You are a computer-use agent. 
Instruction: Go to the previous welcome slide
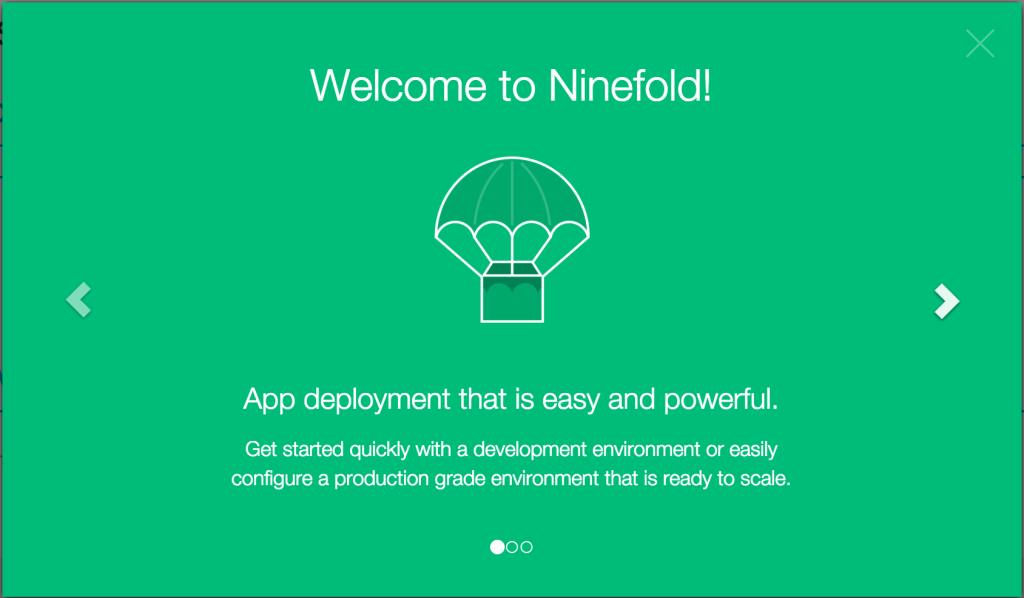tap(79, 300)
